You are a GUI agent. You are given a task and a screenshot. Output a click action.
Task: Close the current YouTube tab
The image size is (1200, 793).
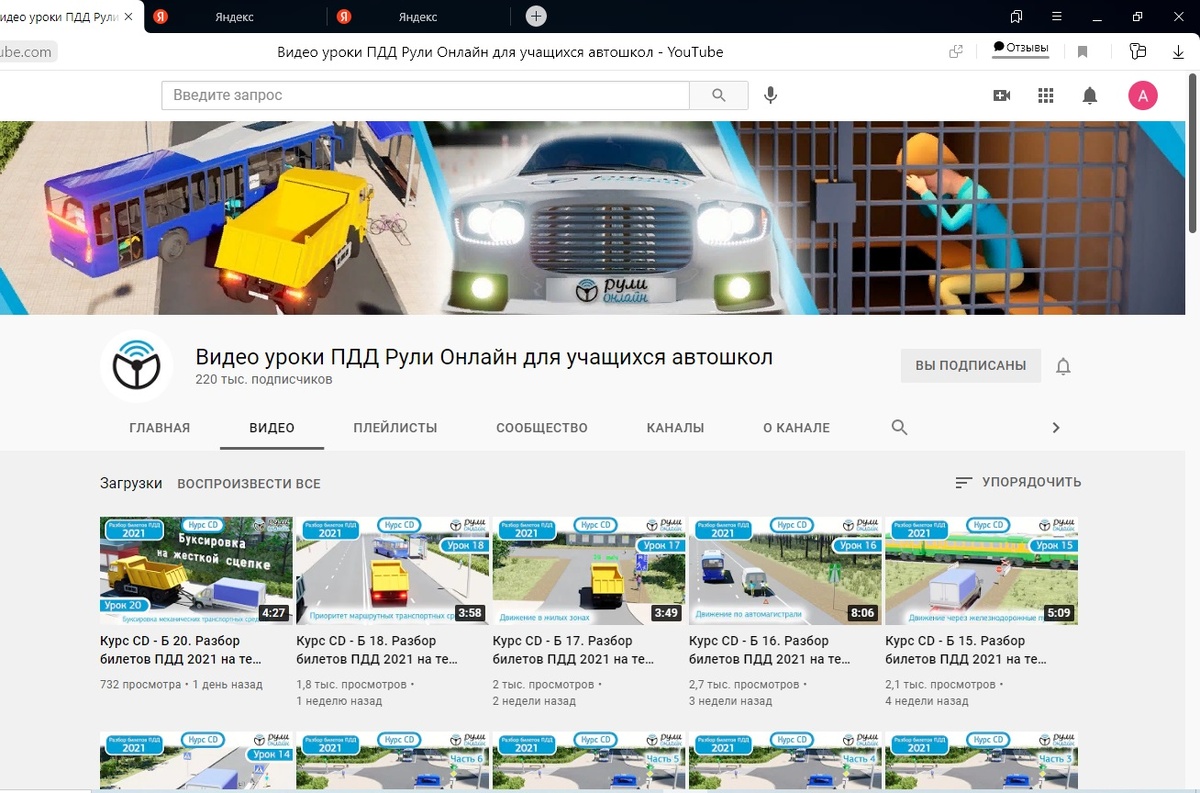pos(128,17)
